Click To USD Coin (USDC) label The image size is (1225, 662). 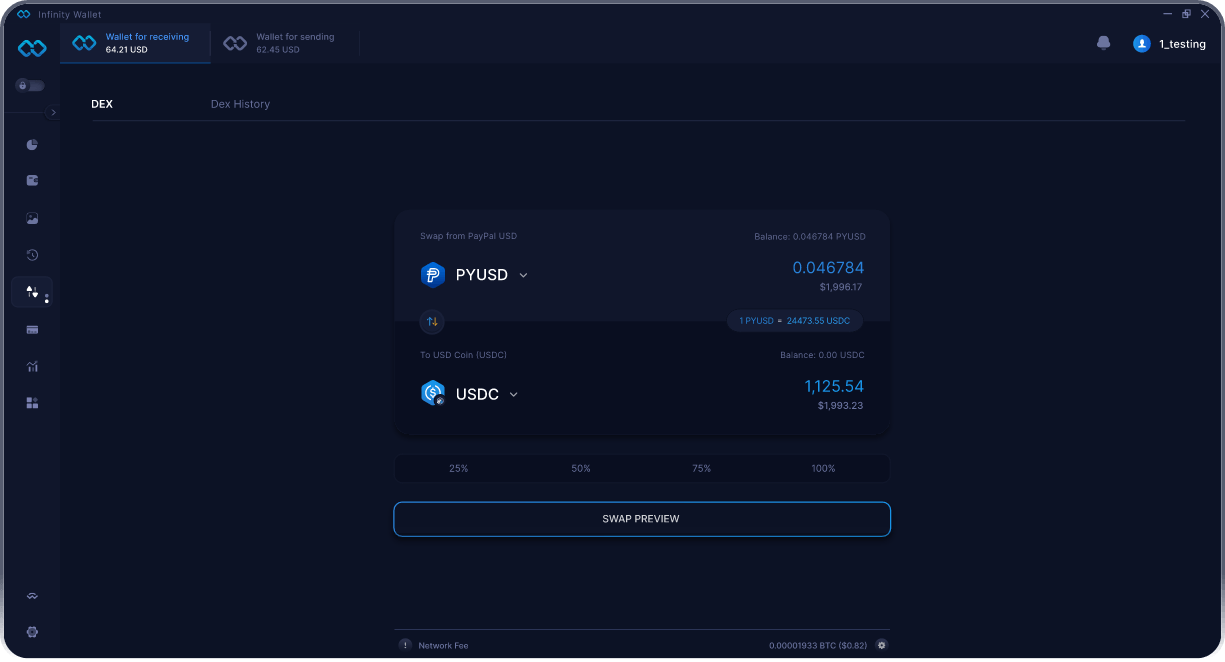pyautogui.click(x=463, y=355)
